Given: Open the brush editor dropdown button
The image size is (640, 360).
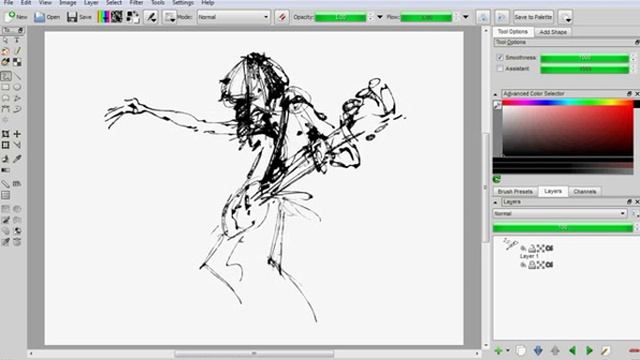Looking at the screenshot, I should click(x=151, y=17).
